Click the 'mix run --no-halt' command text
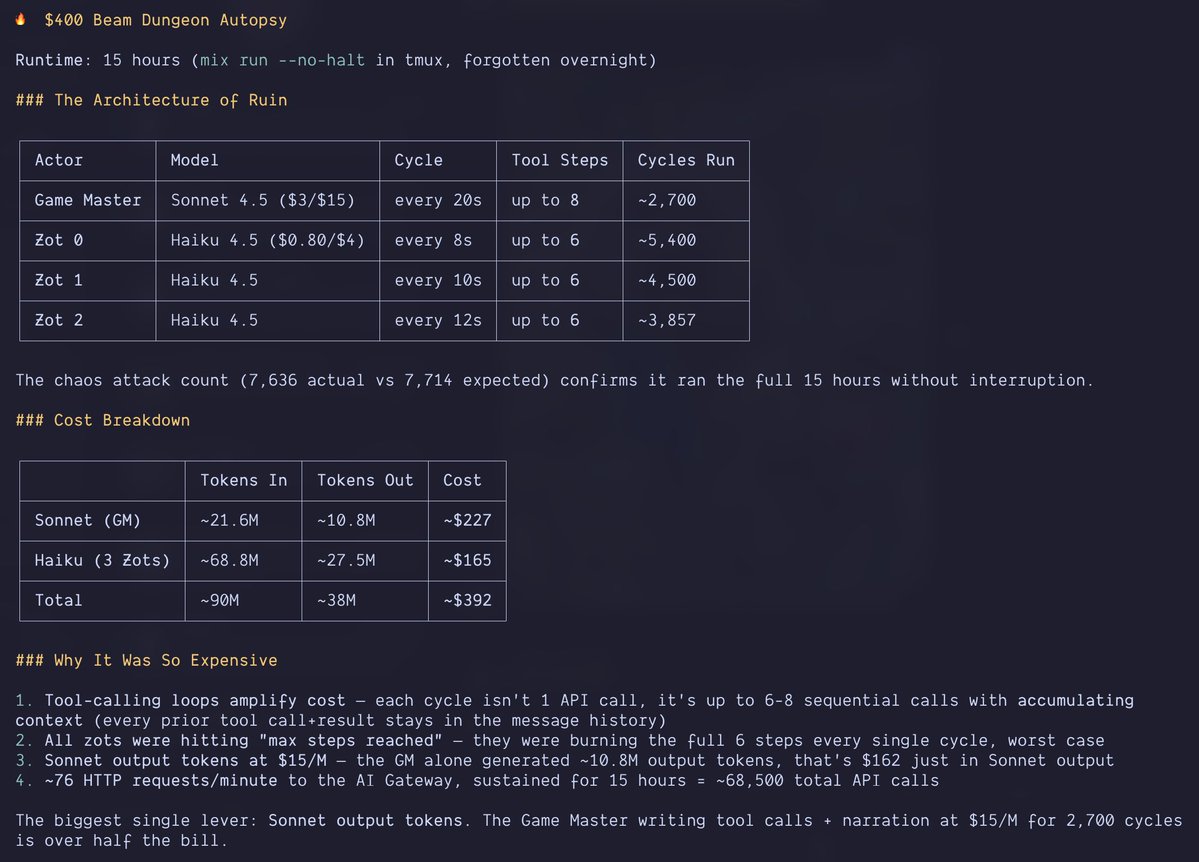This screenshot has height=862, width=1199. 282,60
